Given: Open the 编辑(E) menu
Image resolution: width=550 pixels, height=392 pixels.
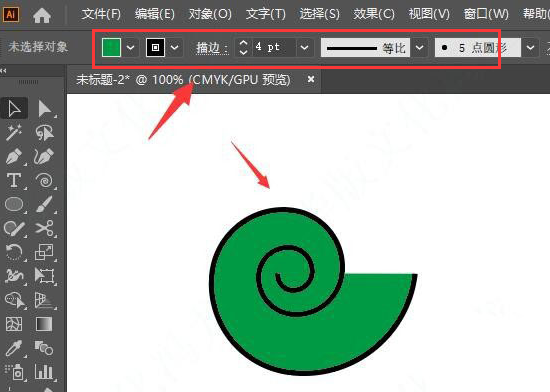Looking at the screenshot, I should (155, 14).
